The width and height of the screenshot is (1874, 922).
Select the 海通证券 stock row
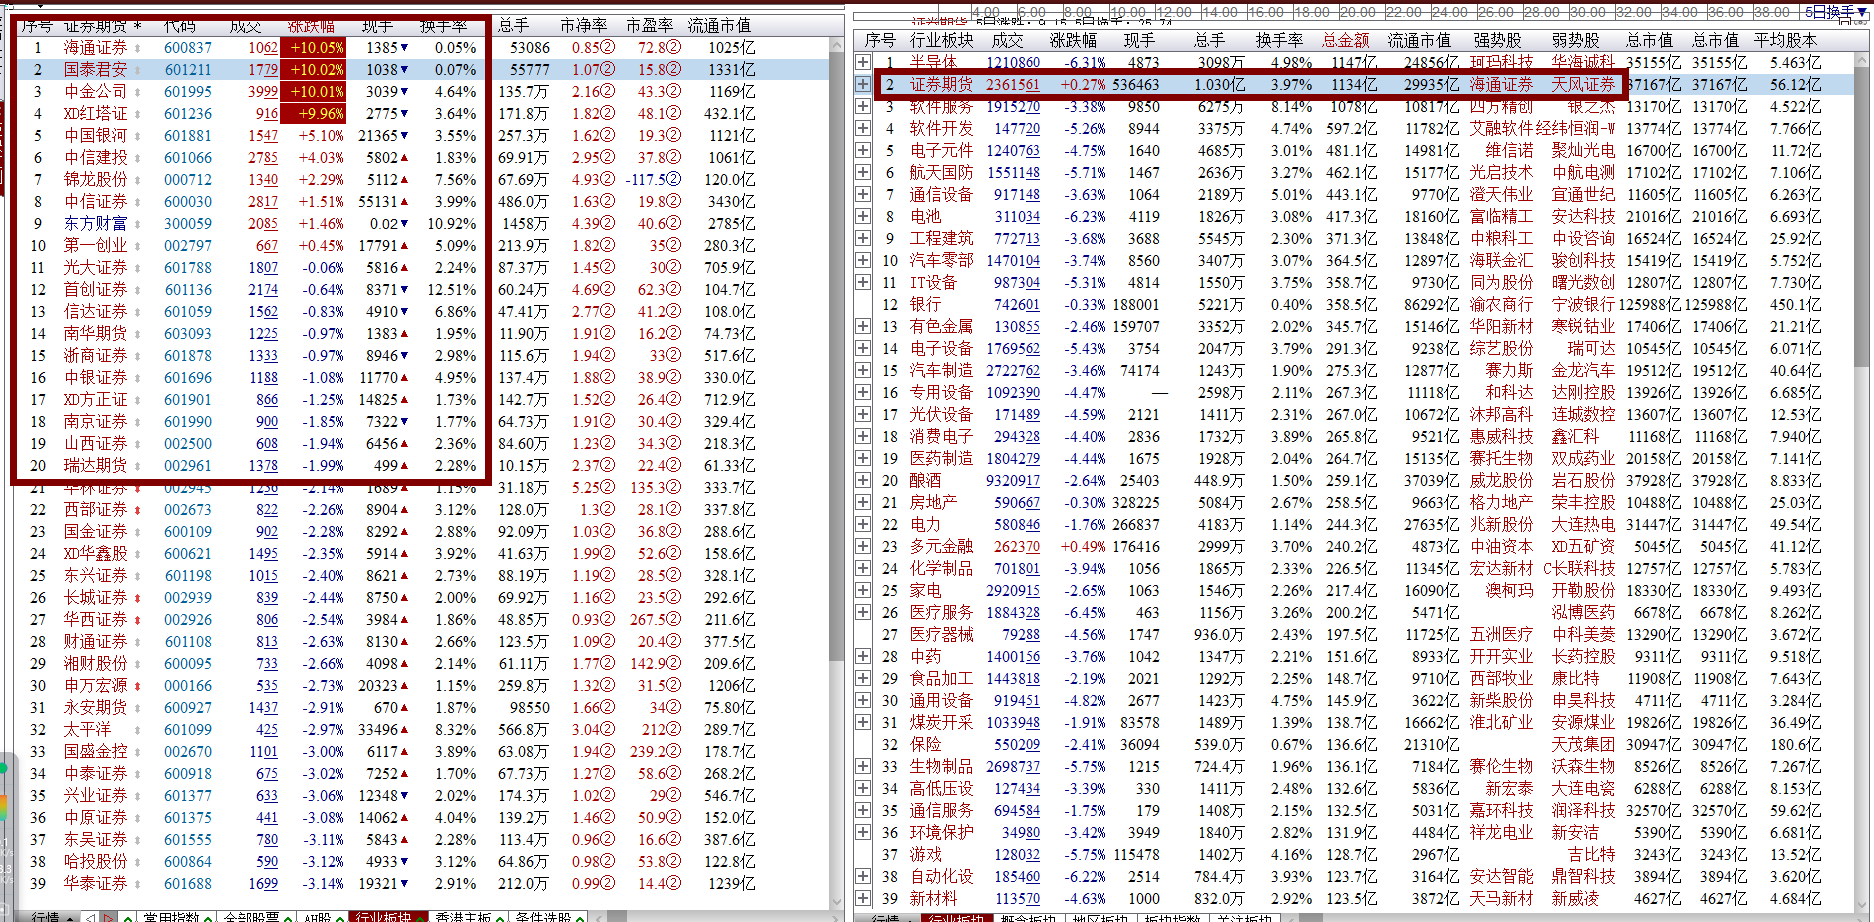[x=424, y=47]
